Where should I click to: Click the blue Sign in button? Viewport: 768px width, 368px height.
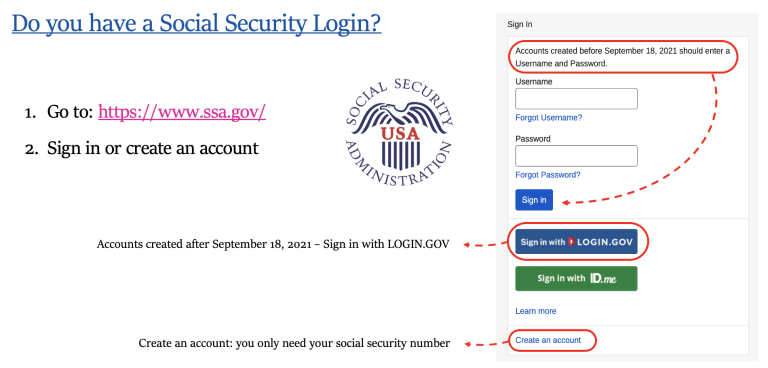534,200
